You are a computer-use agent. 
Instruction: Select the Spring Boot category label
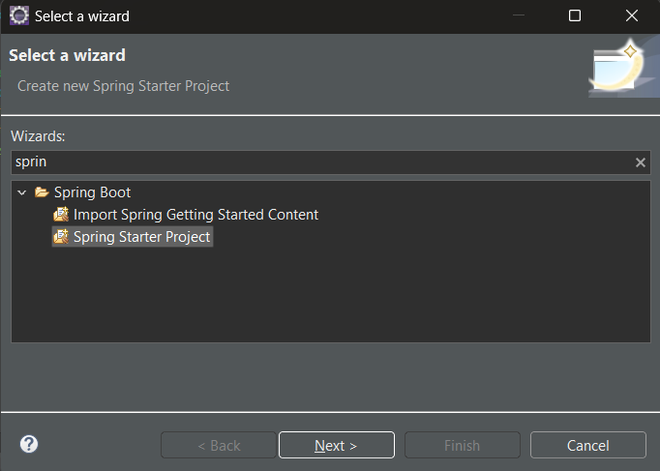(x=92, y=192)
